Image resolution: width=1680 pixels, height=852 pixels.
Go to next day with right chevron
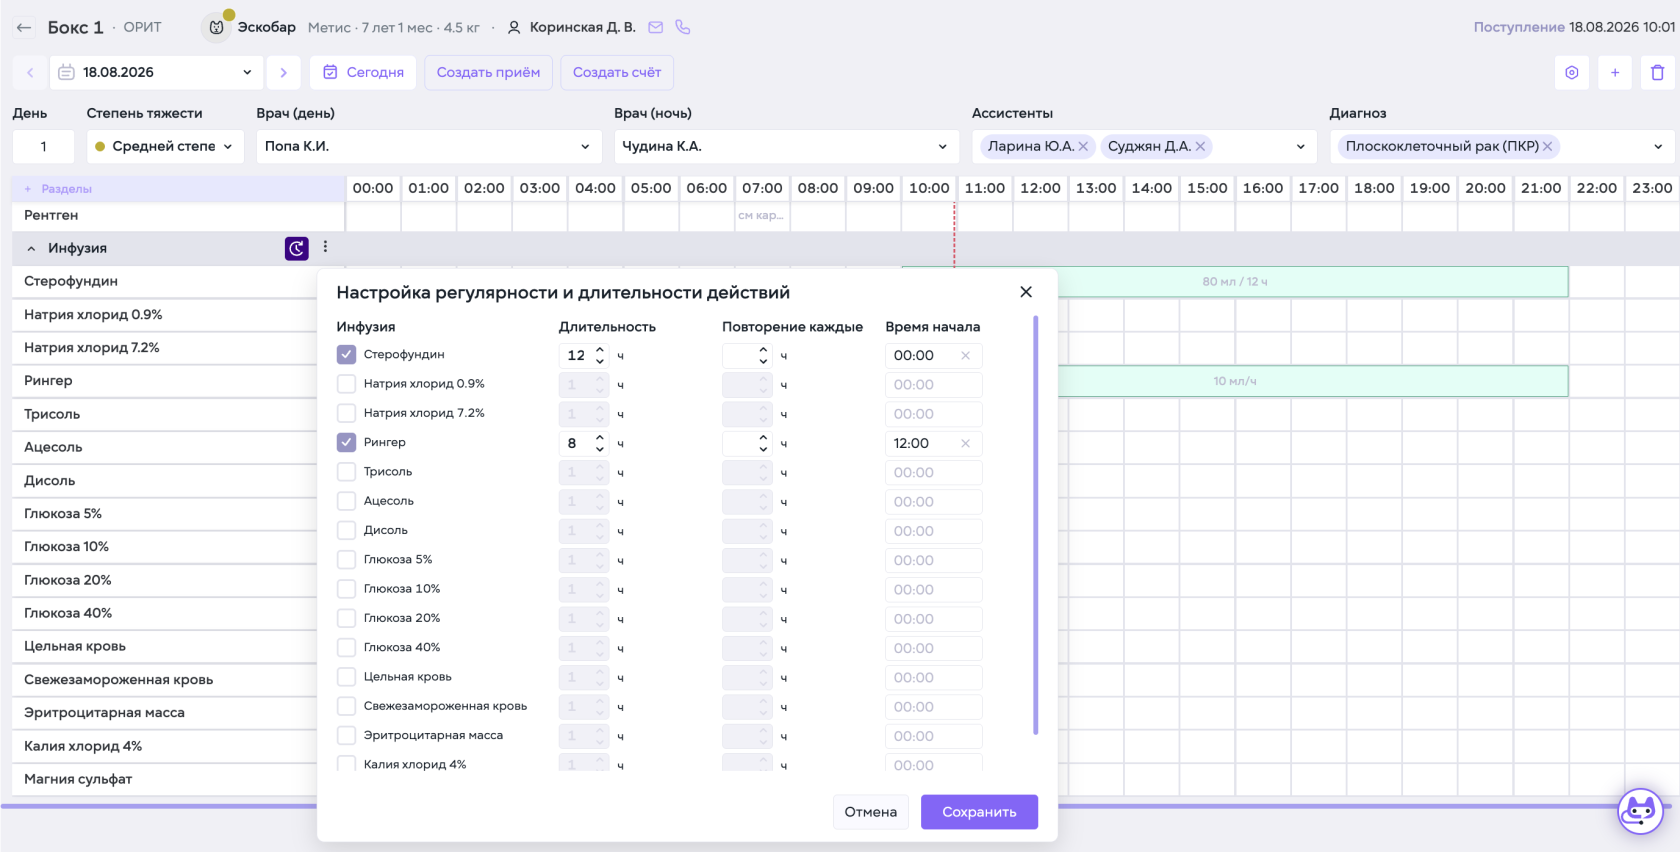point(284,72)
